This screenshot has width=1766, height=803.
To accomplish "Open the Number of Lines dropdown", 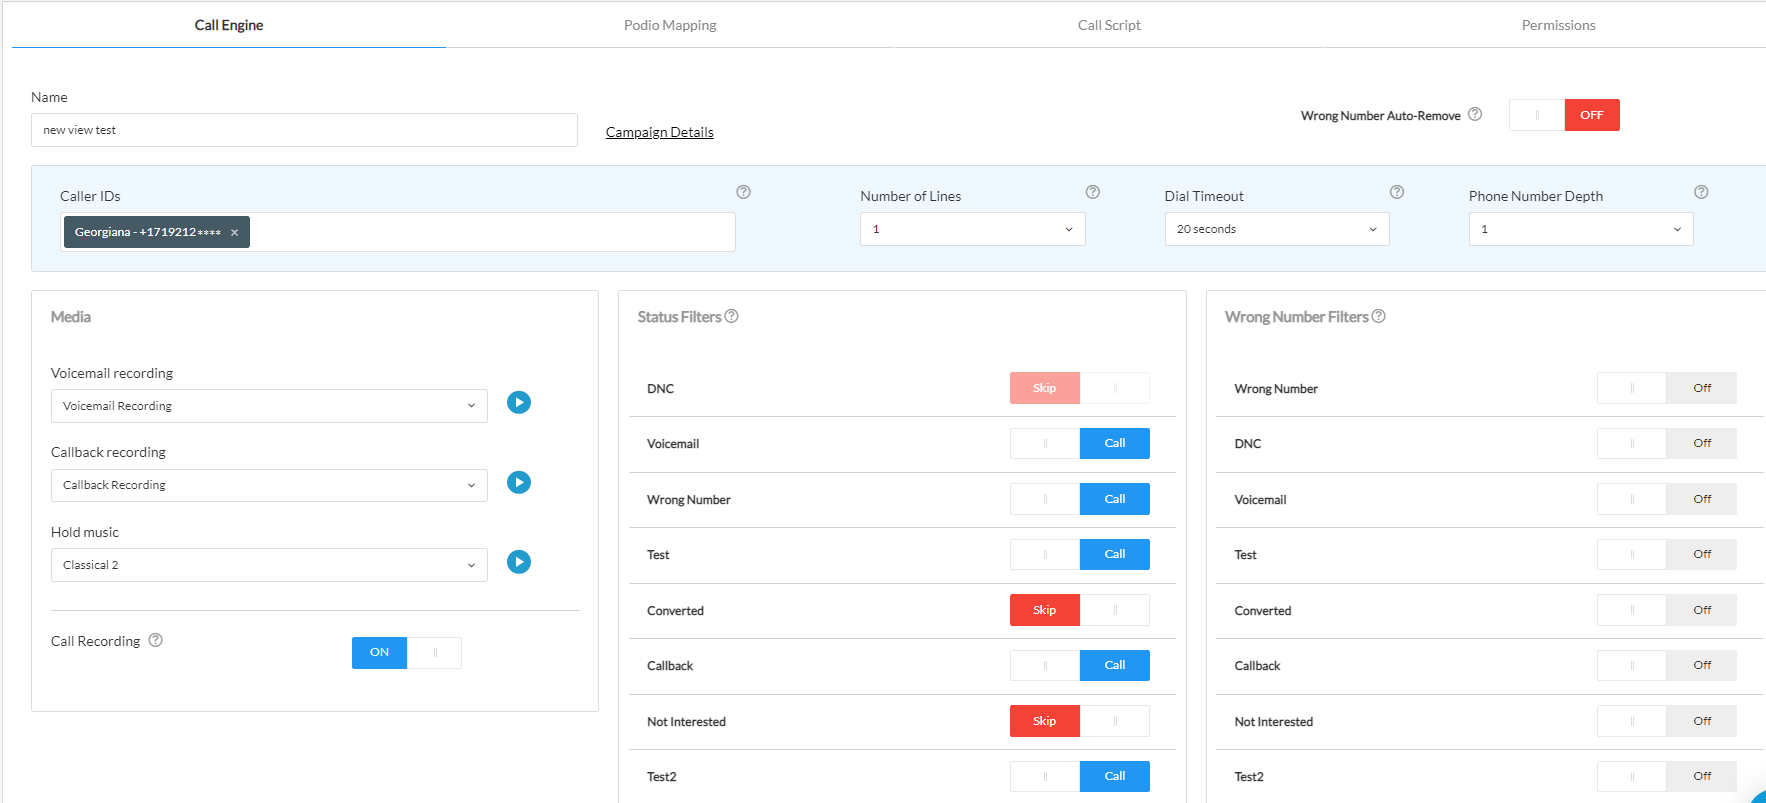I will [x=972, y=229].
